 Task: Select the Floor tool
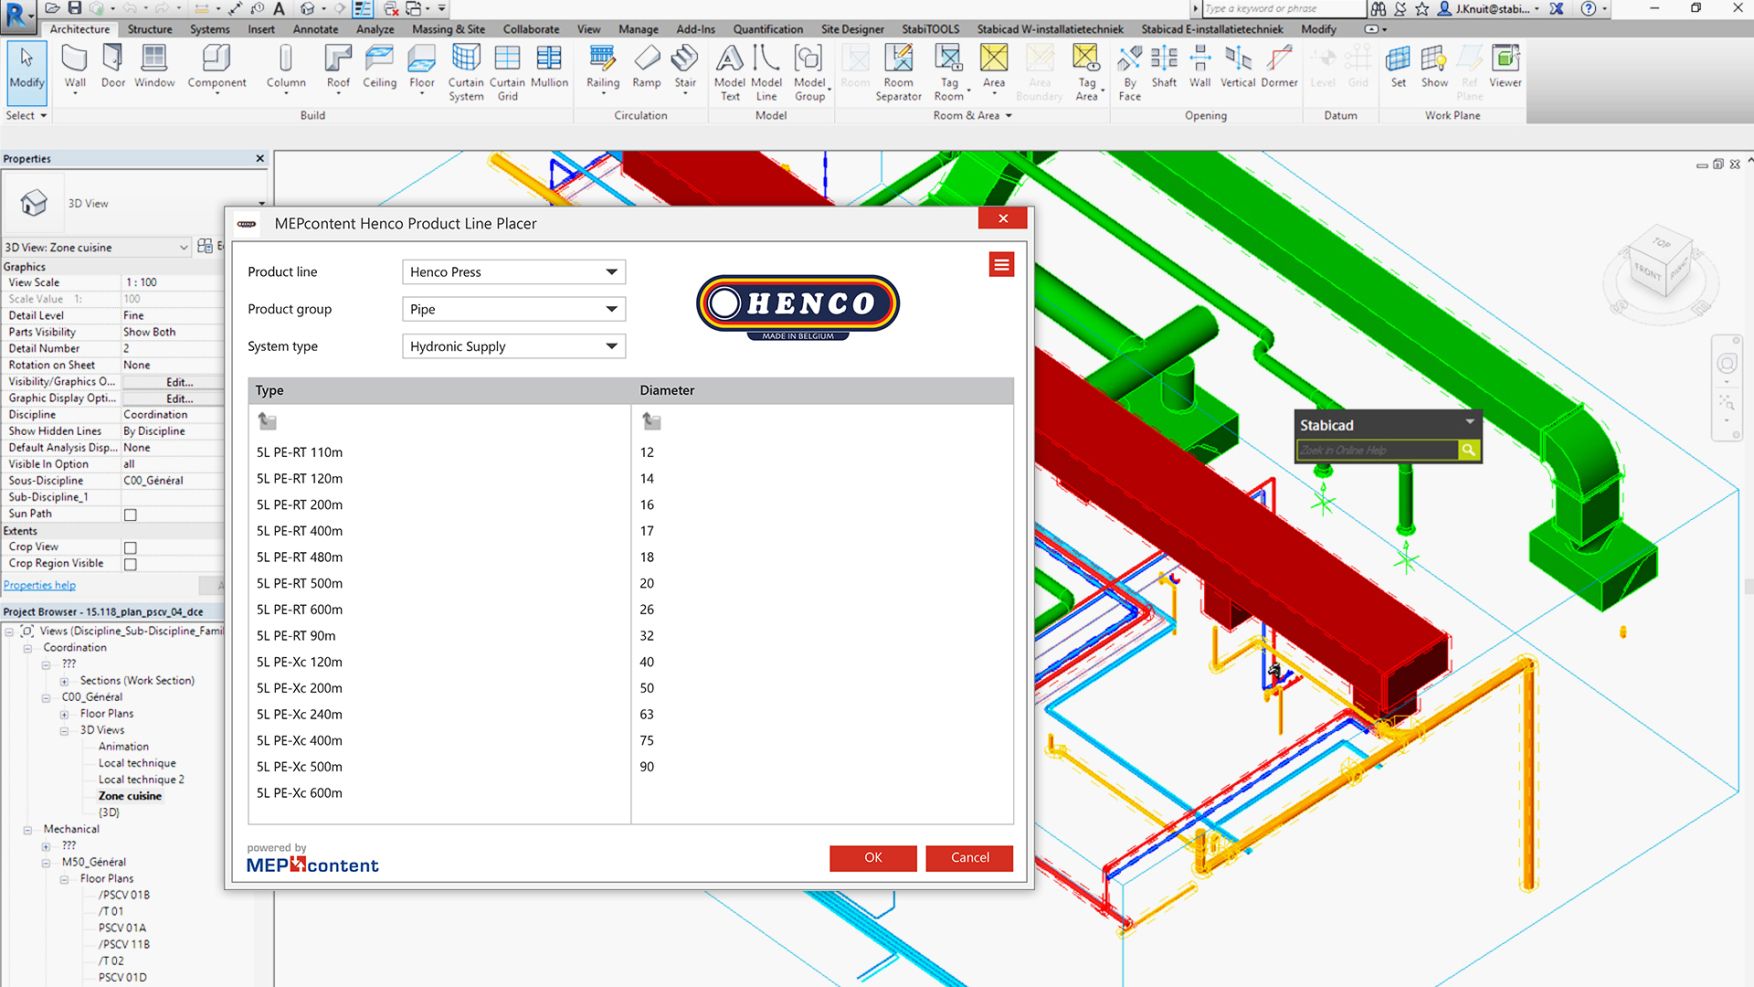[x=422, y=68]
